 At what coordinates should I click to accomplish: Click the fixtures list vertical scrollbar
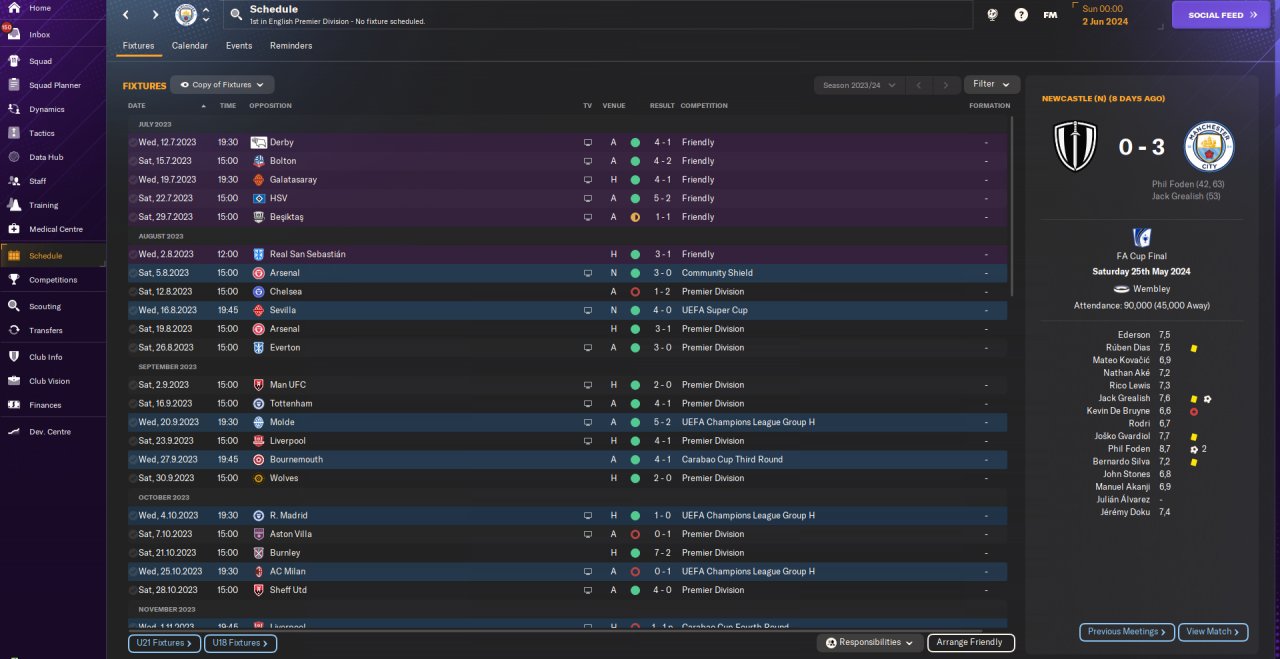click(x=1013, y=206)
